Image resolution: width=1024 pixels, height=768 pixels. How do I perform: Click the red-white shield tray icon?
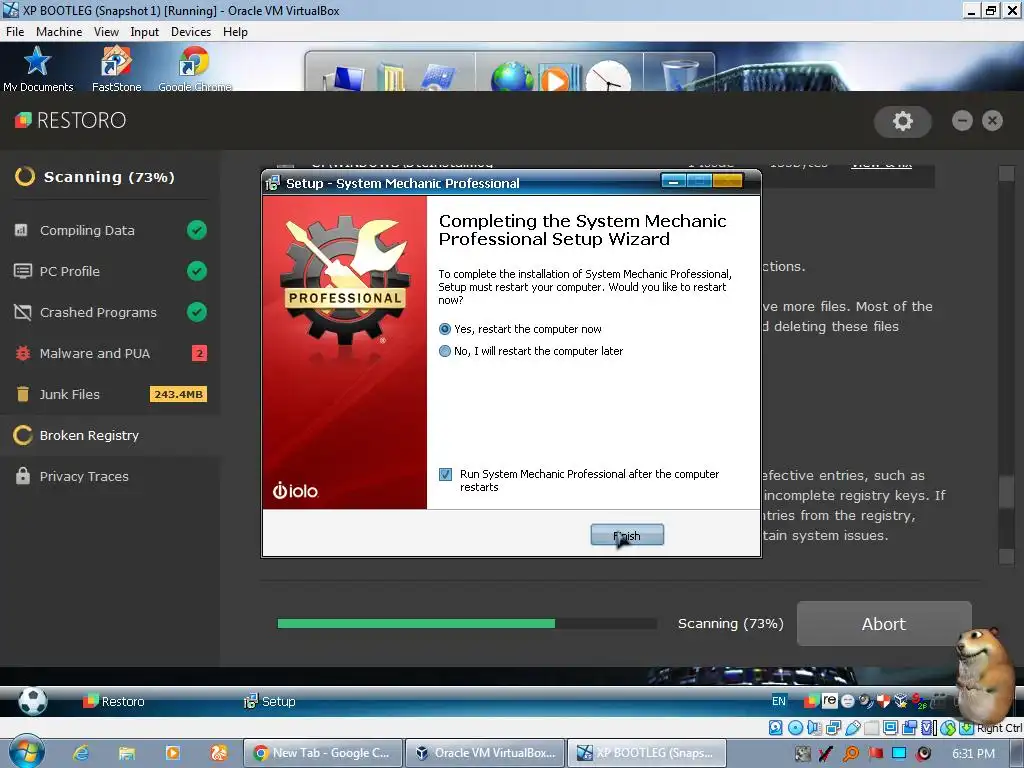[x=884, y=701]
